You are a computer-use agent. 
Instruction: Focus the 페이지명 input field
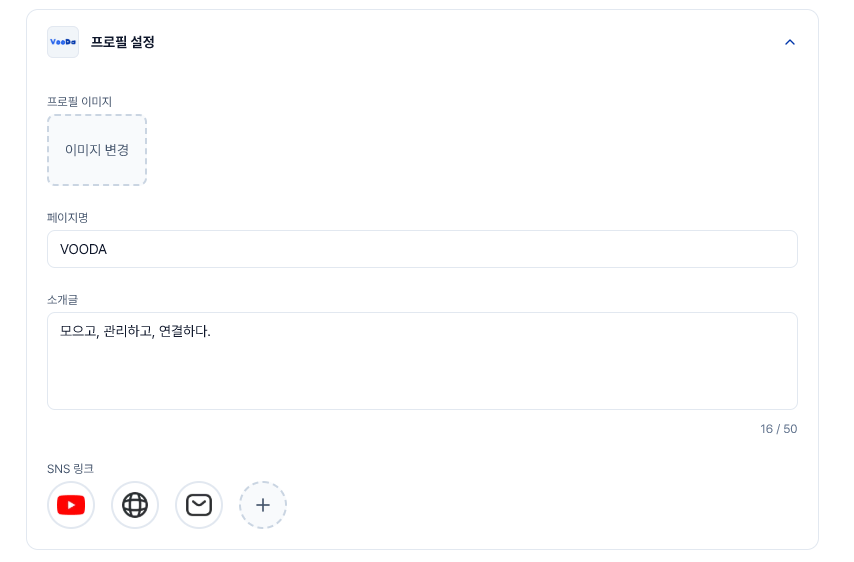point(422,249)
